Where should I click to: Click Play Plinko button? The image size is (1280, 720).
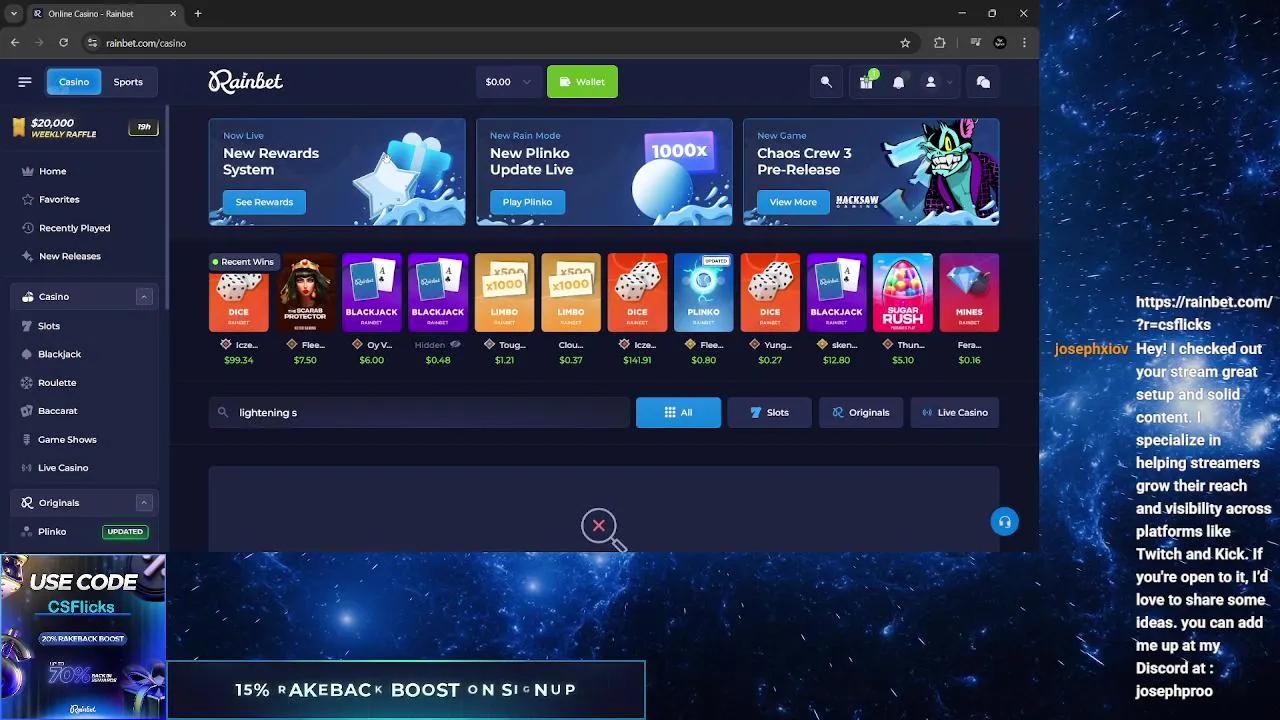pyautogui.click(x=527, y=202)
